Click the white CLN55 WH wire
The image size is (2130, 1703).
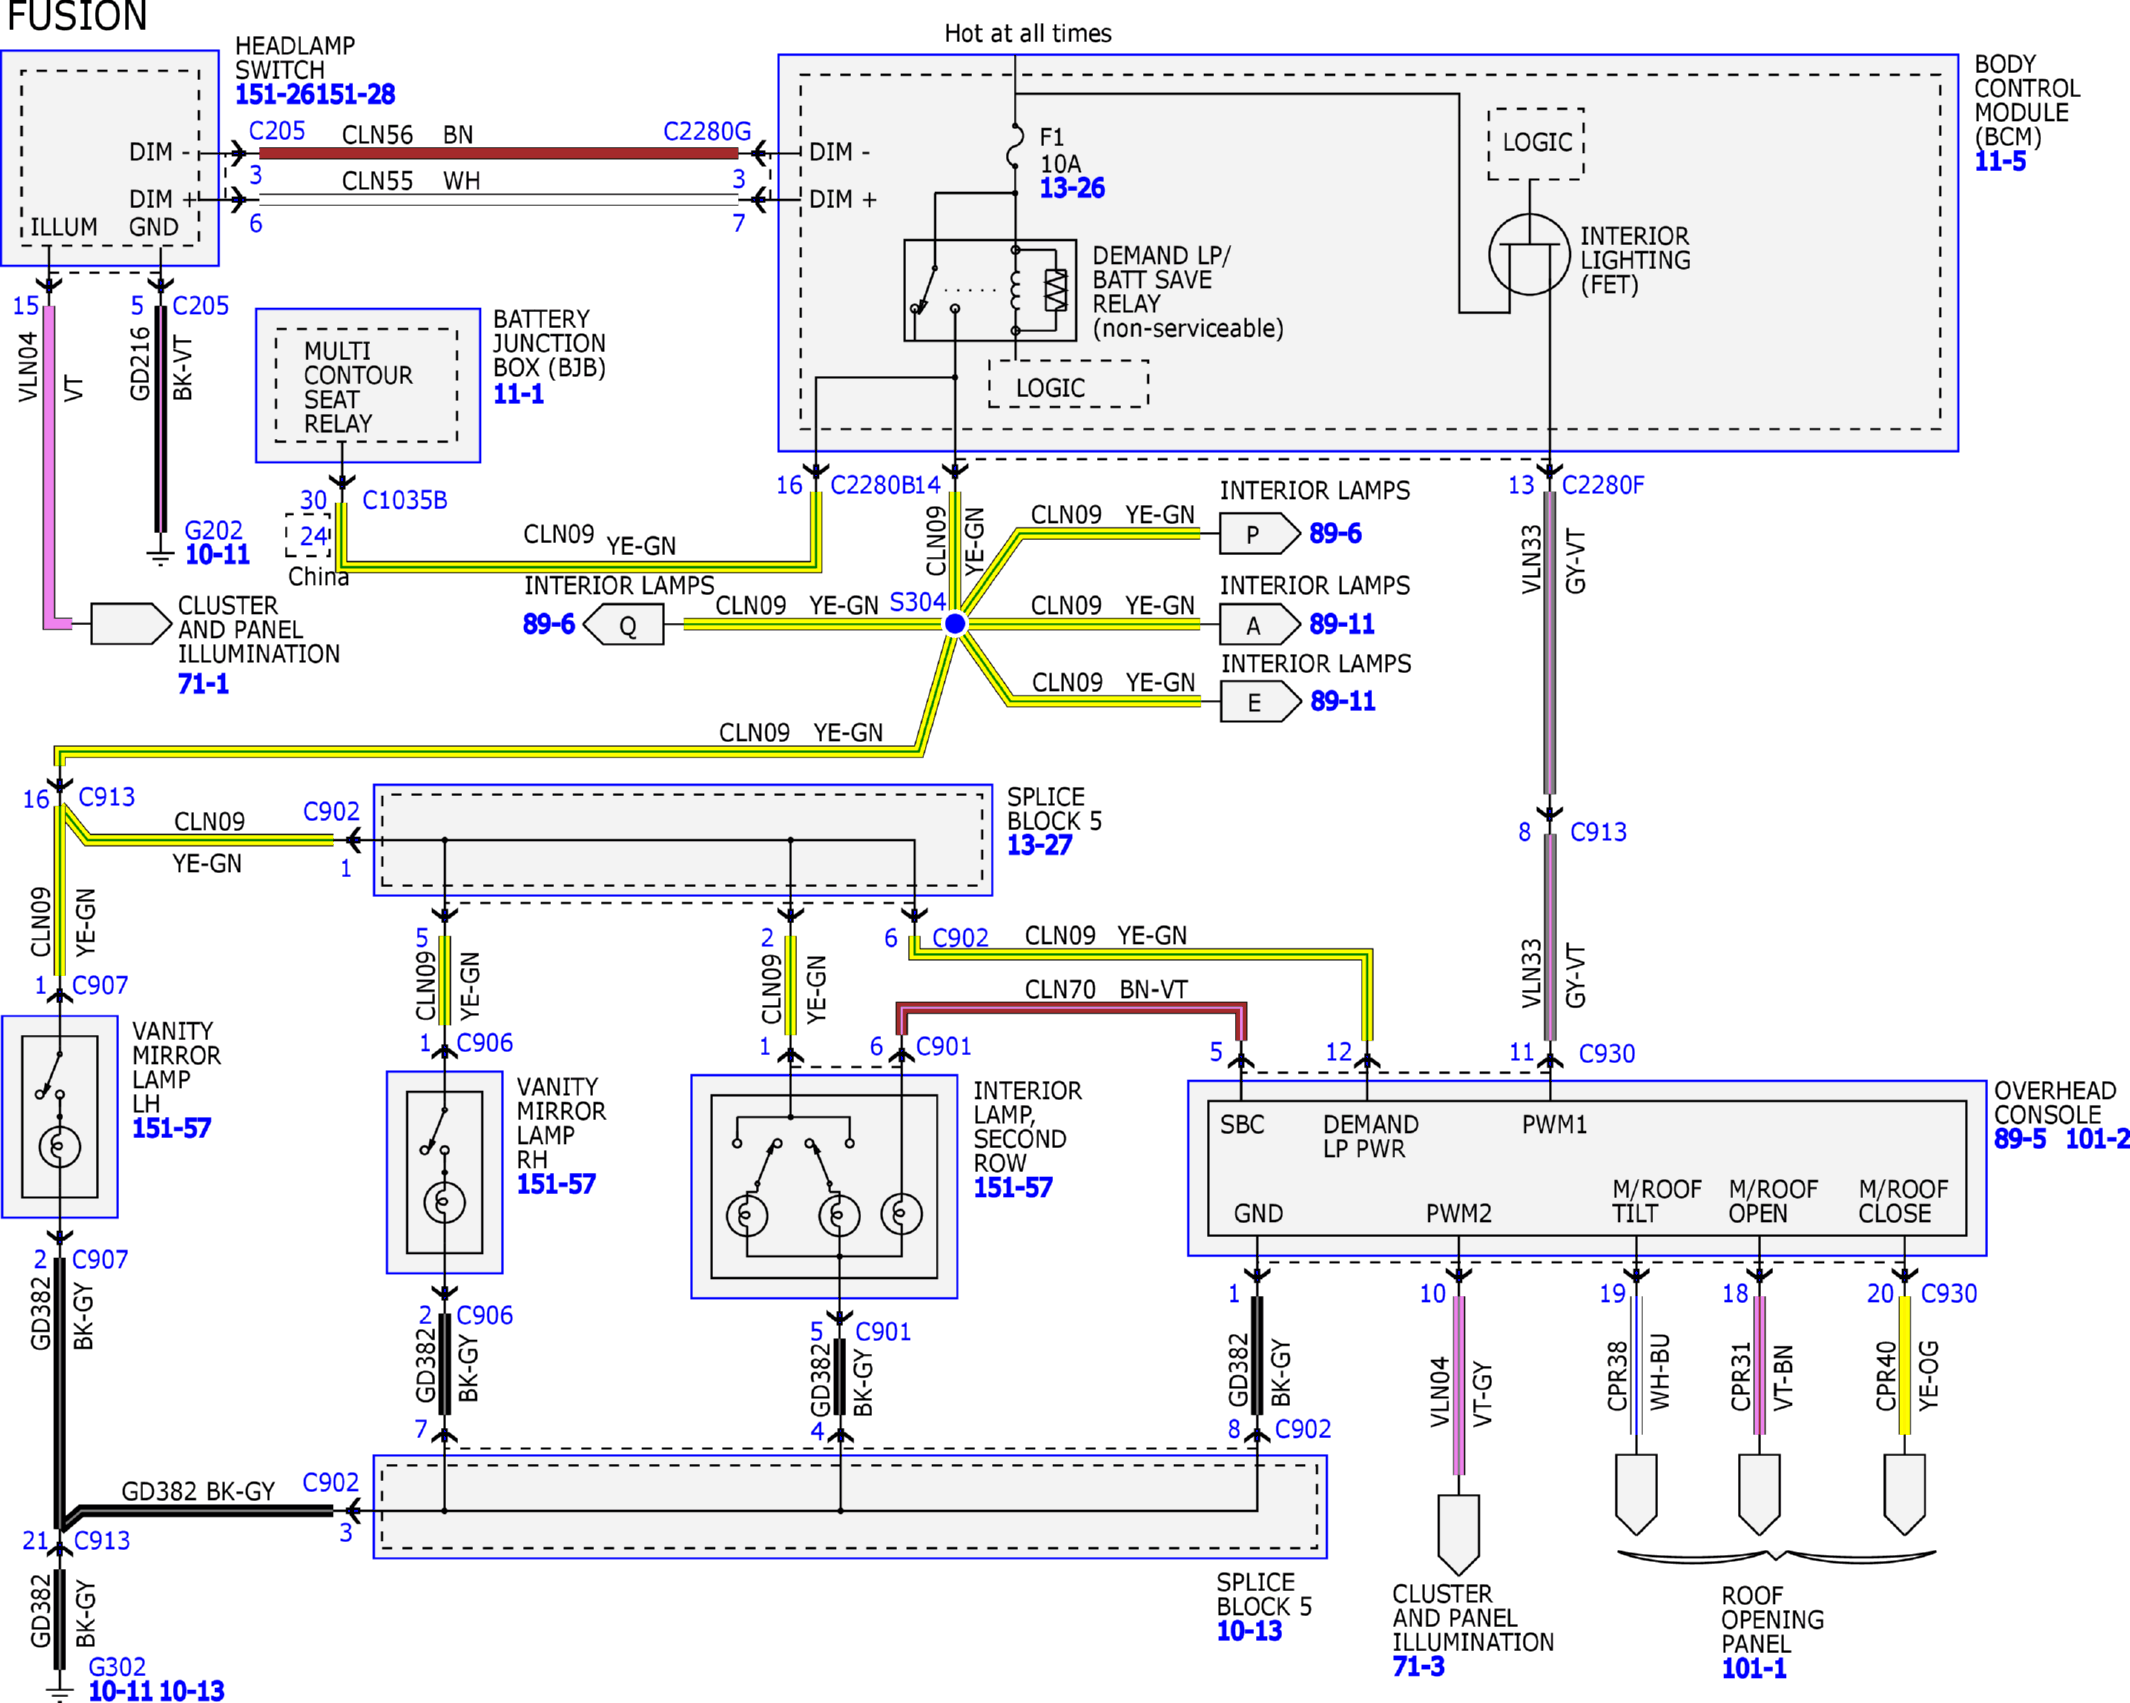pos(498,200)
